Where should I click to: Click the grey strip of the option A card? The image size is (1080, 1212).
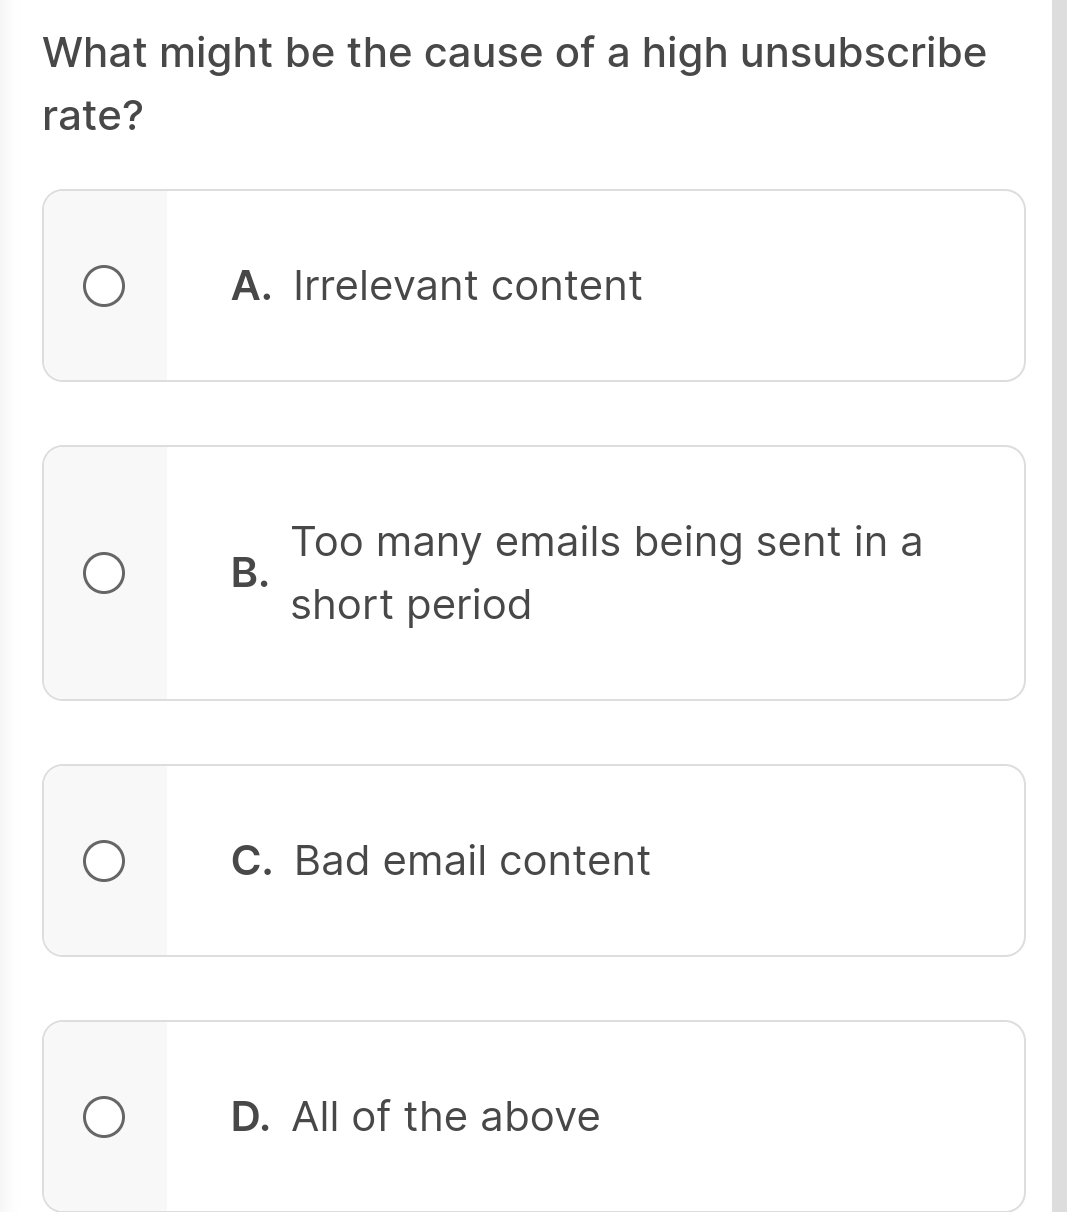pyautogui.click(x=145, y=340)
